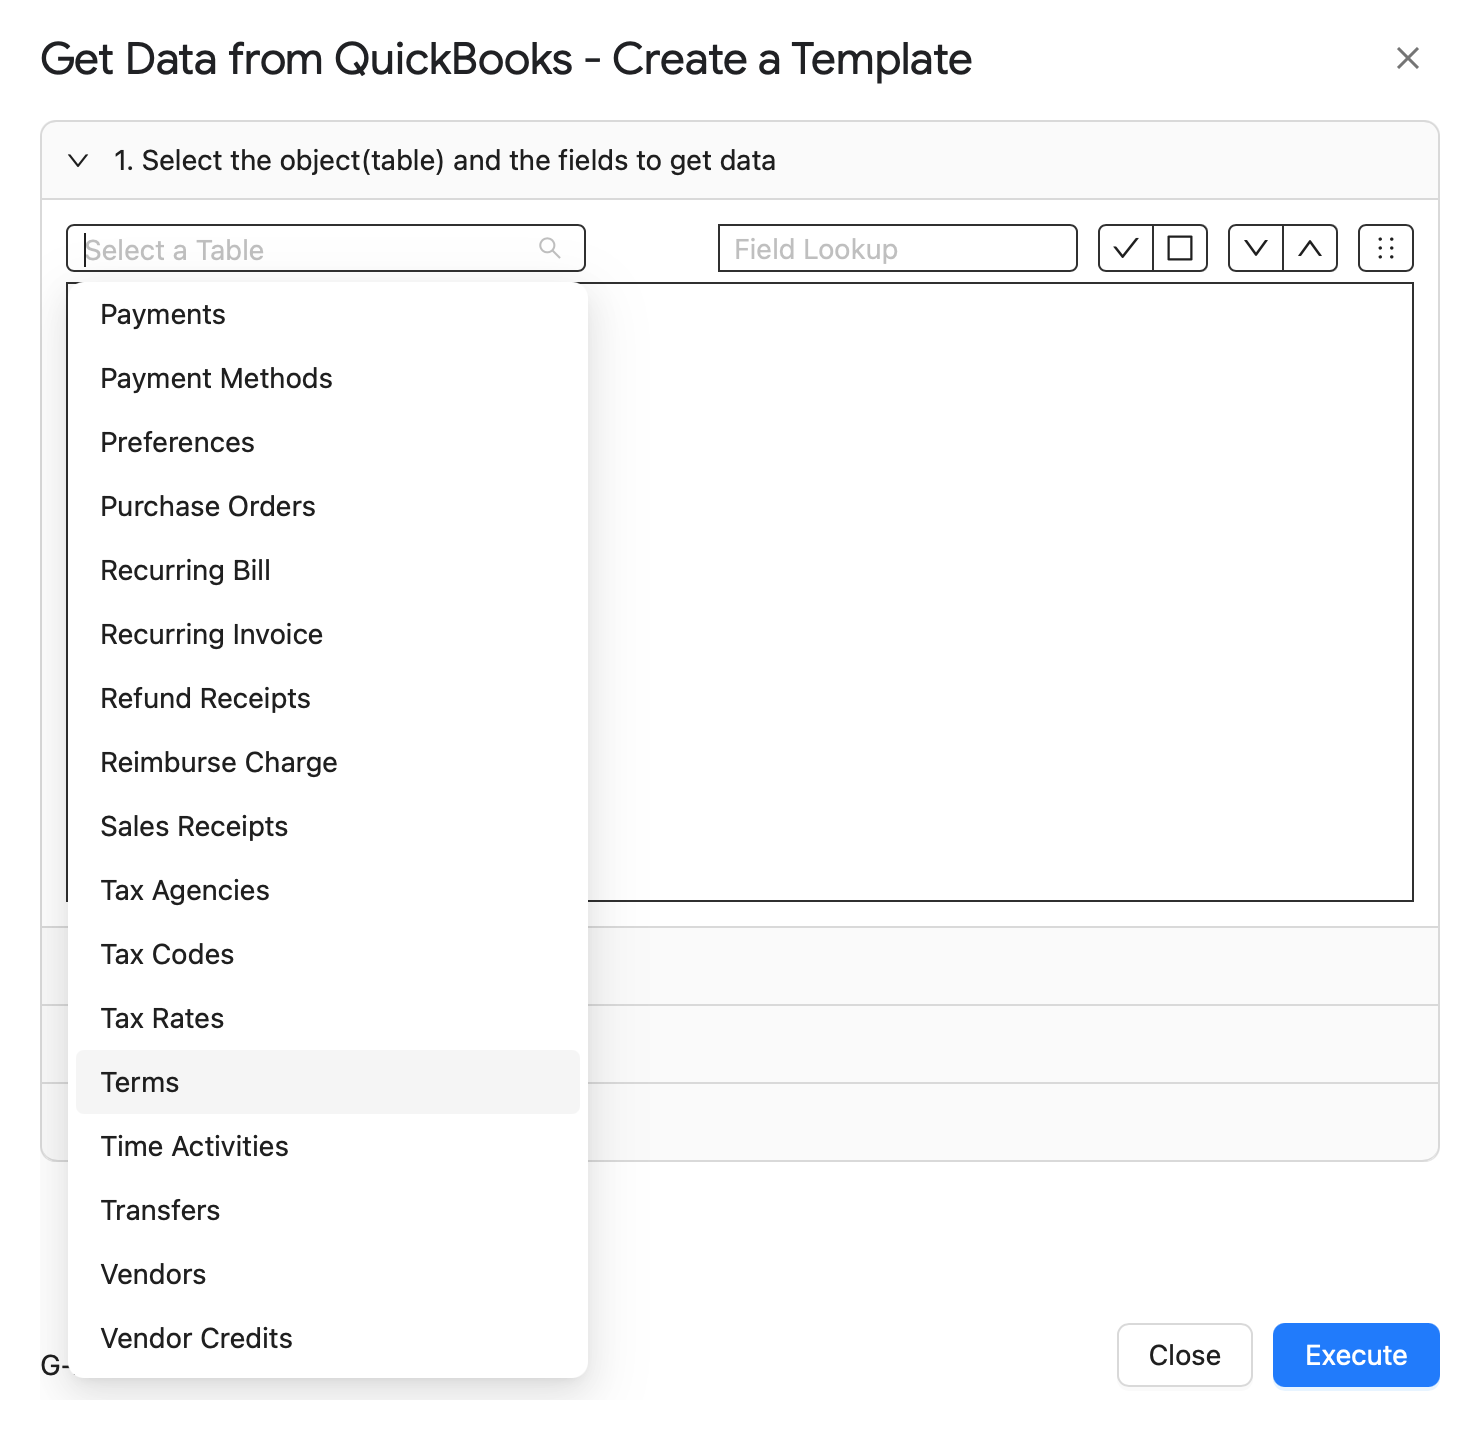
Task: Click the move field down arrow icon
Action: click(1256, 248)
